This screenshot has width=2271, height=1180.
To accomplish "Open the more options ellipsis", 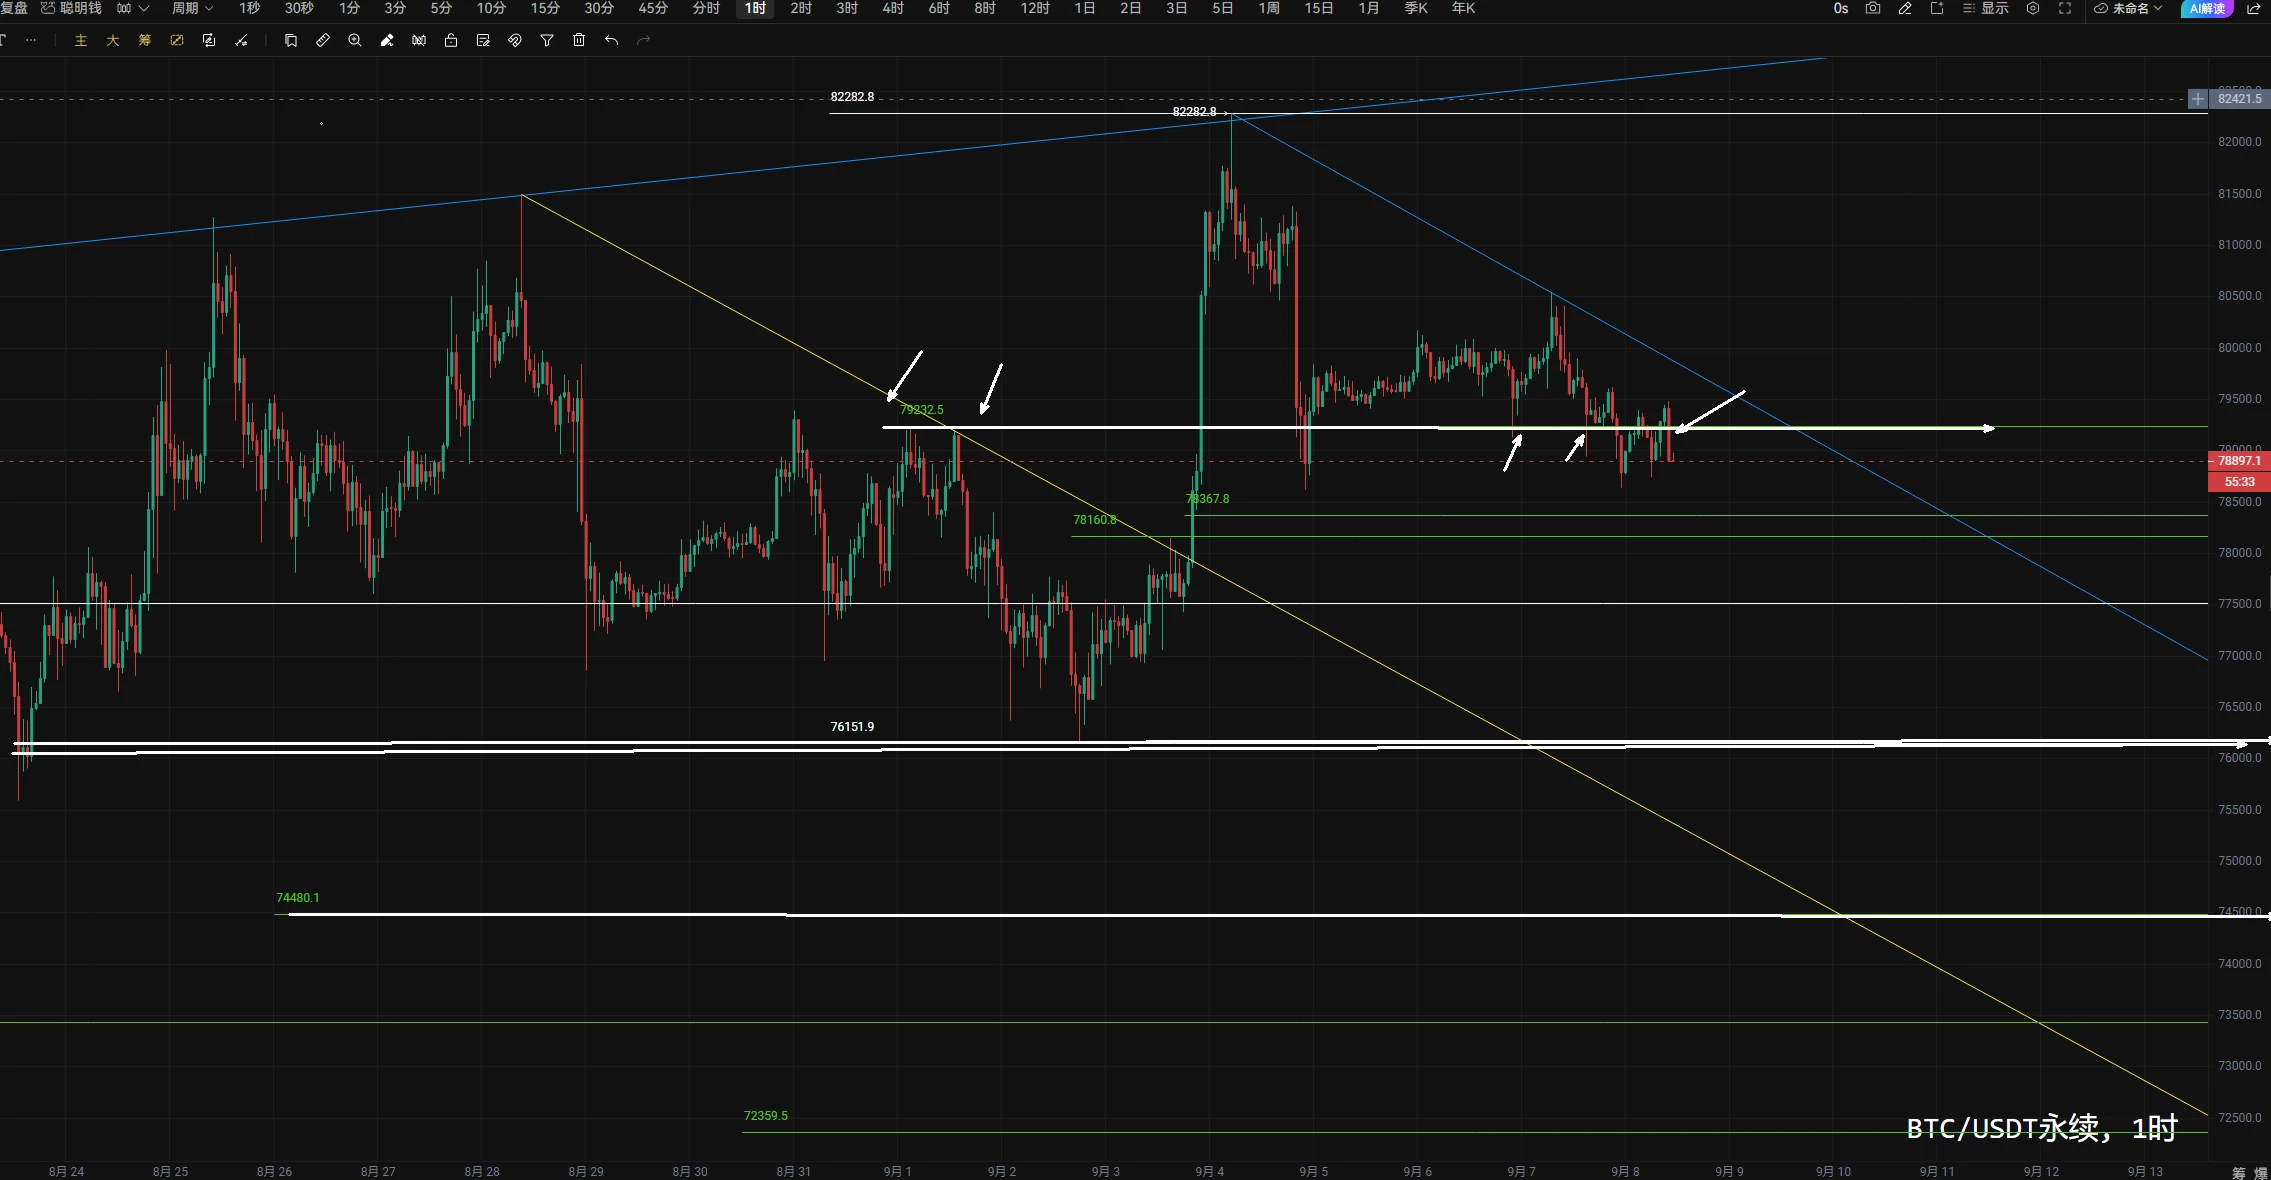I will 31,41.
